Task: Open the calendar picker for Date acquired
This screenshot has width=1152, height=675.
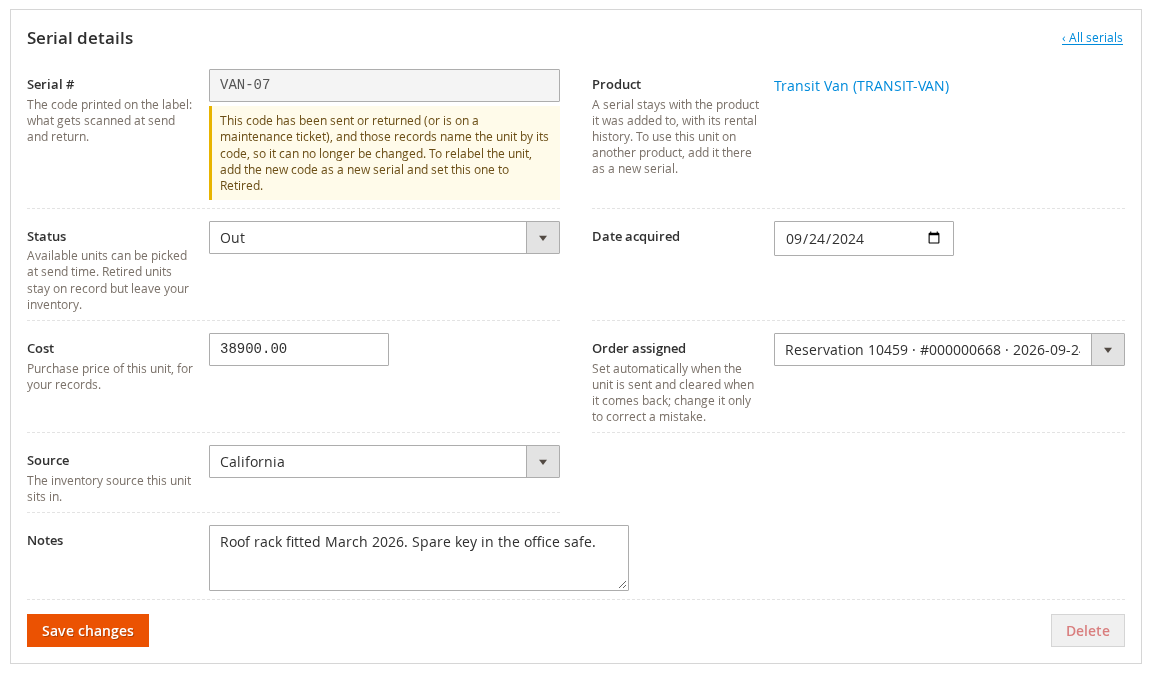Action: pos(934,238)
